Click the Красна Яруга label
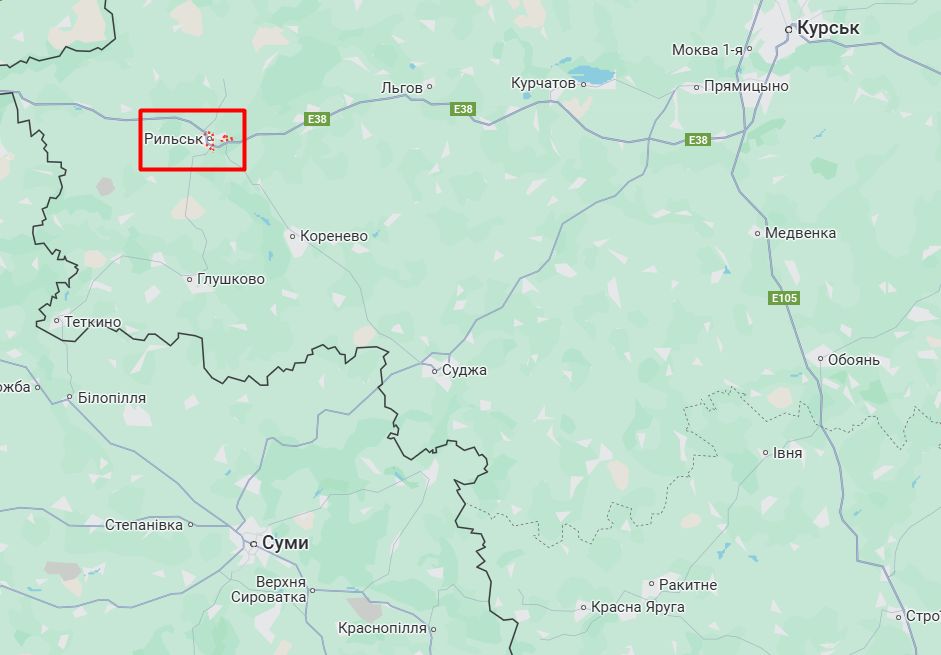Screen dimensions: 941x655 637,607
